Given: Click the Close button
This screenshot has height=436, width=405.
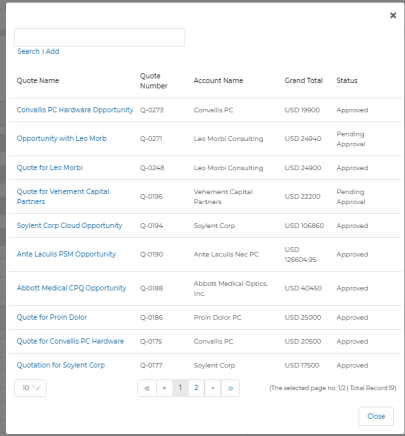Looking at the screenshot, I should (376, 416).
